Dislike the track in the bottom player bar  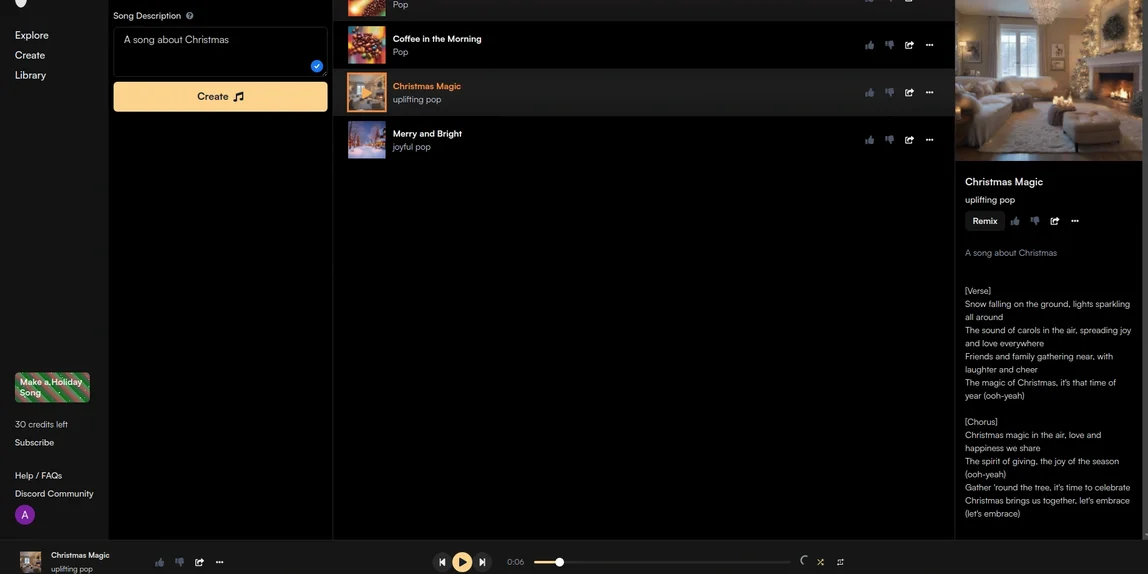pos(179,562)
